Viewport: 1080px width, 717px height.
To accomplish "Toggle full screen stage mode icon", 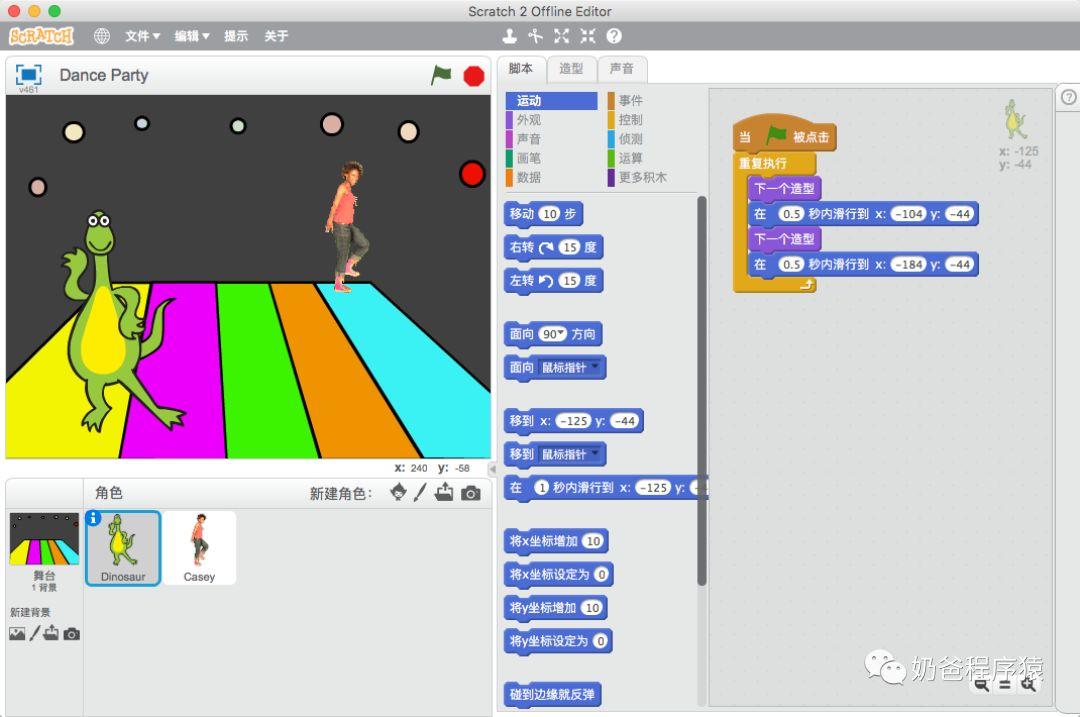I will [x=29, y=74].
